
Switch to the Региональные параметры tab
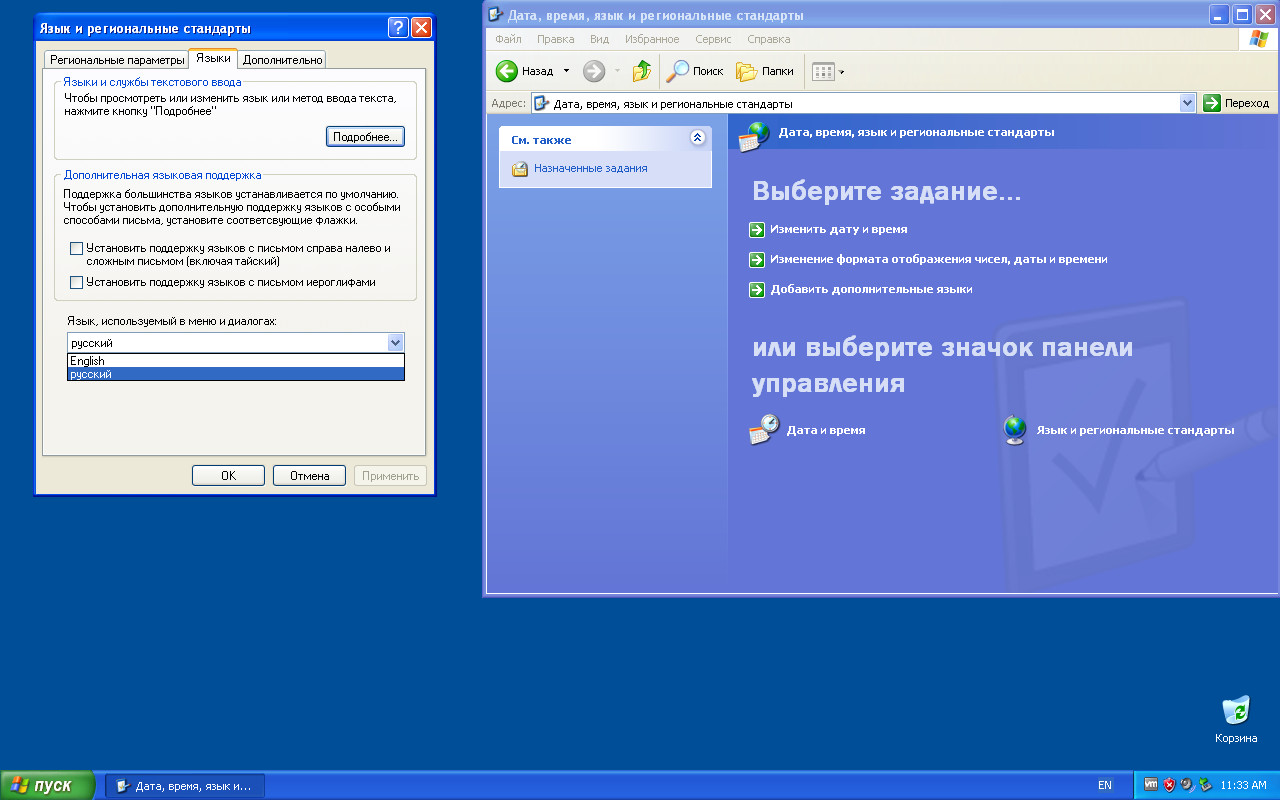(x=118, y=60)
